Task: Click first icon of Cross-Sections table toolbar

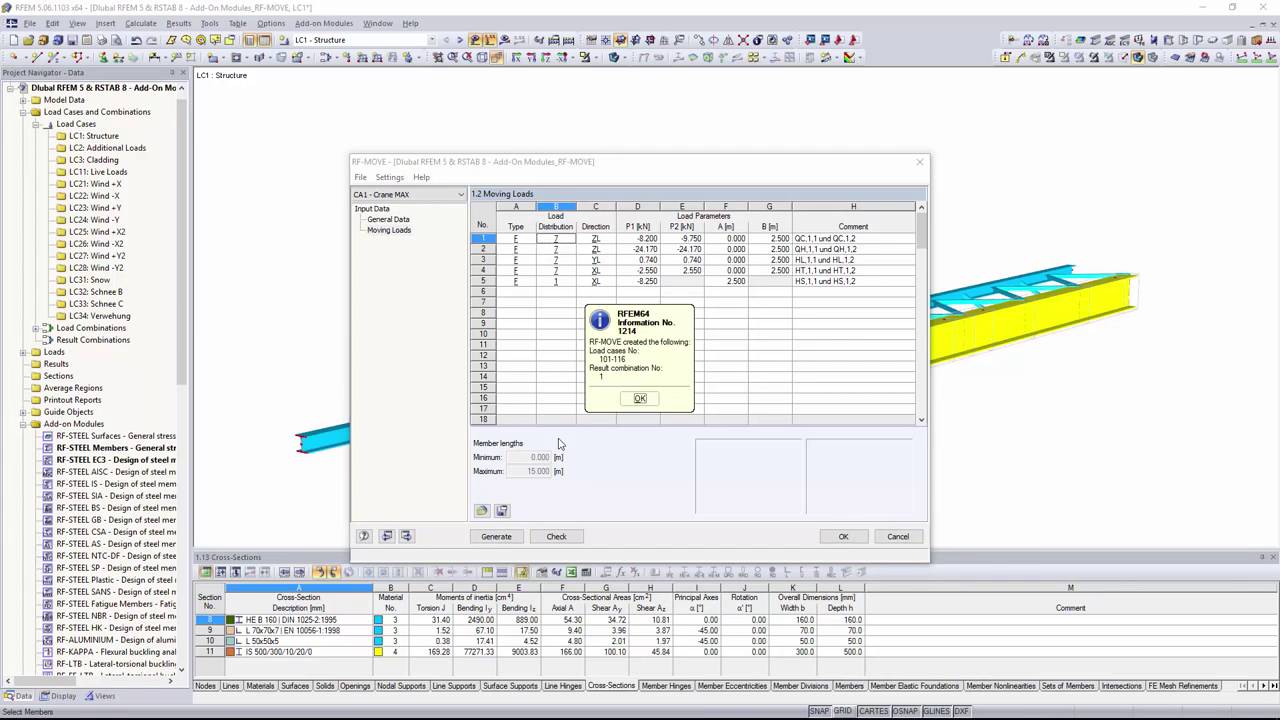Action: pos(206,572)
